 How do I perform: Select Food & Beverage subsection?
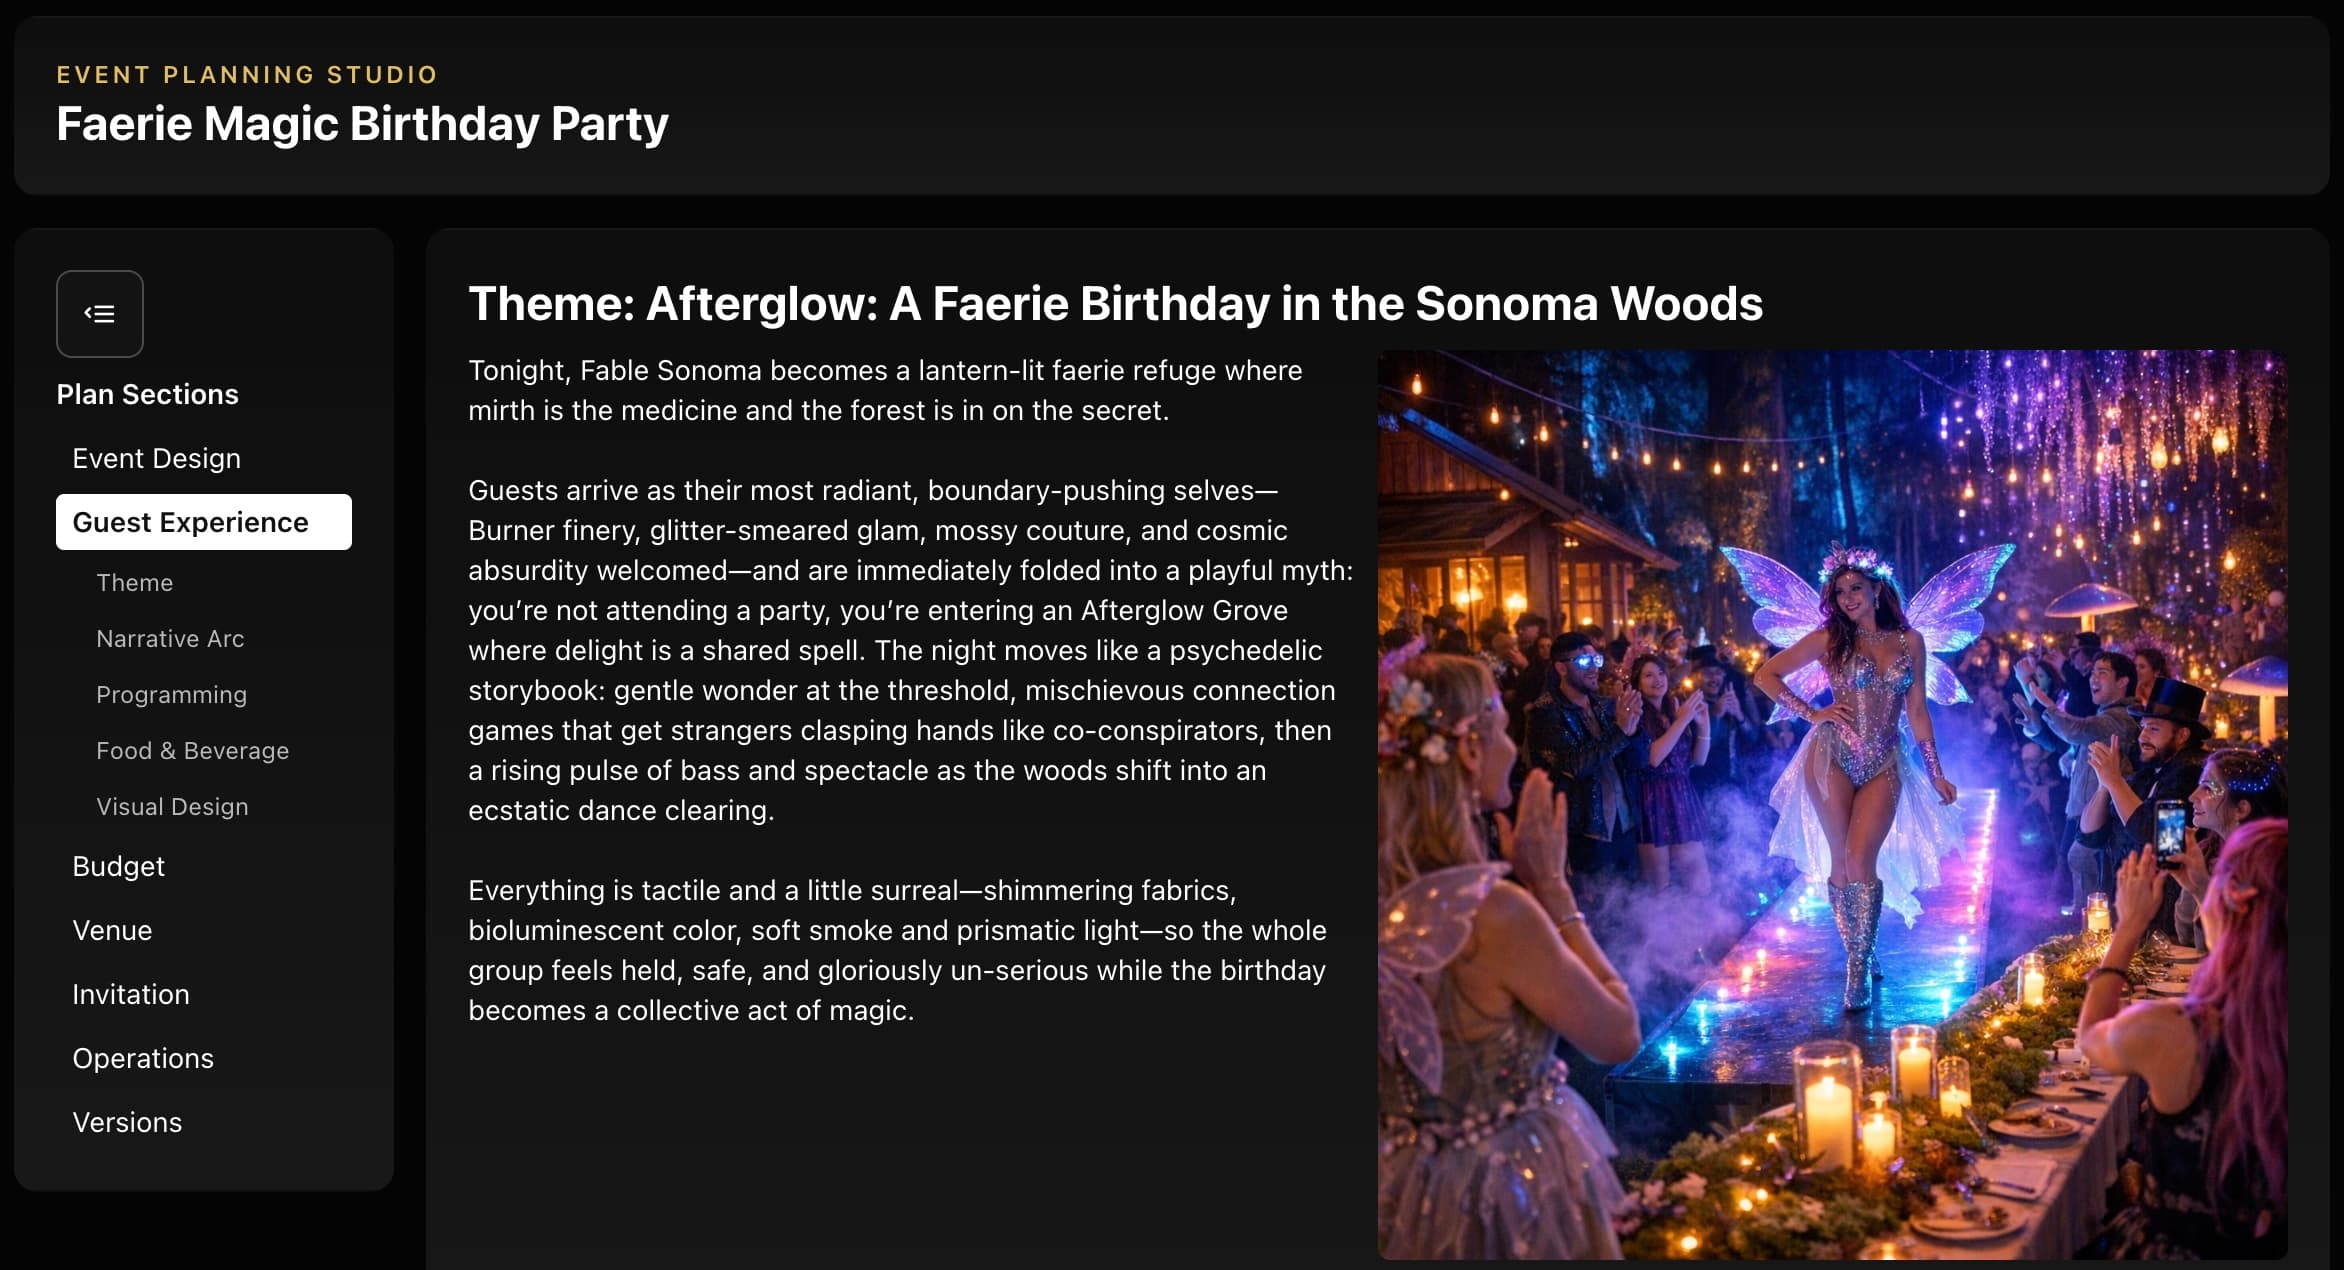192,750
